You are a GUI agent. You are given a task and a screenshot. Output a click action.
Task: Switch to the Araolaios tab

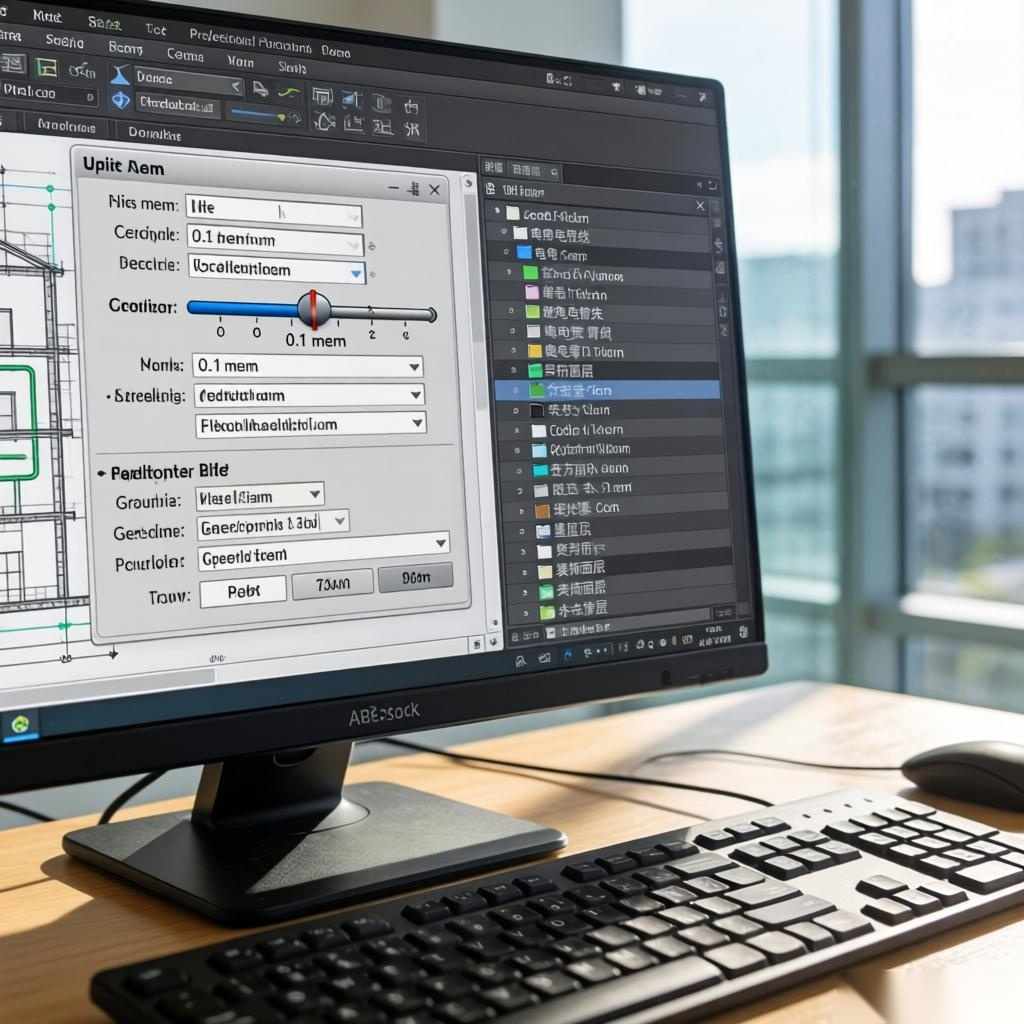tap(65, 125)
